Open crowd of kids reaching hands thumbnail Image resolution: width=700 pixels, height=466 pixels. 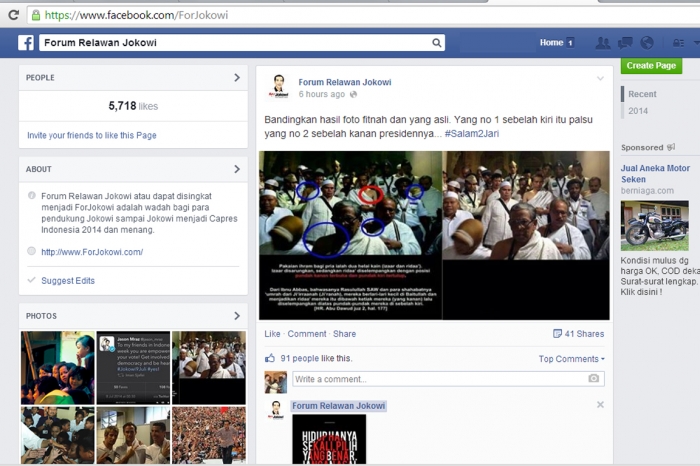point(58,435)
